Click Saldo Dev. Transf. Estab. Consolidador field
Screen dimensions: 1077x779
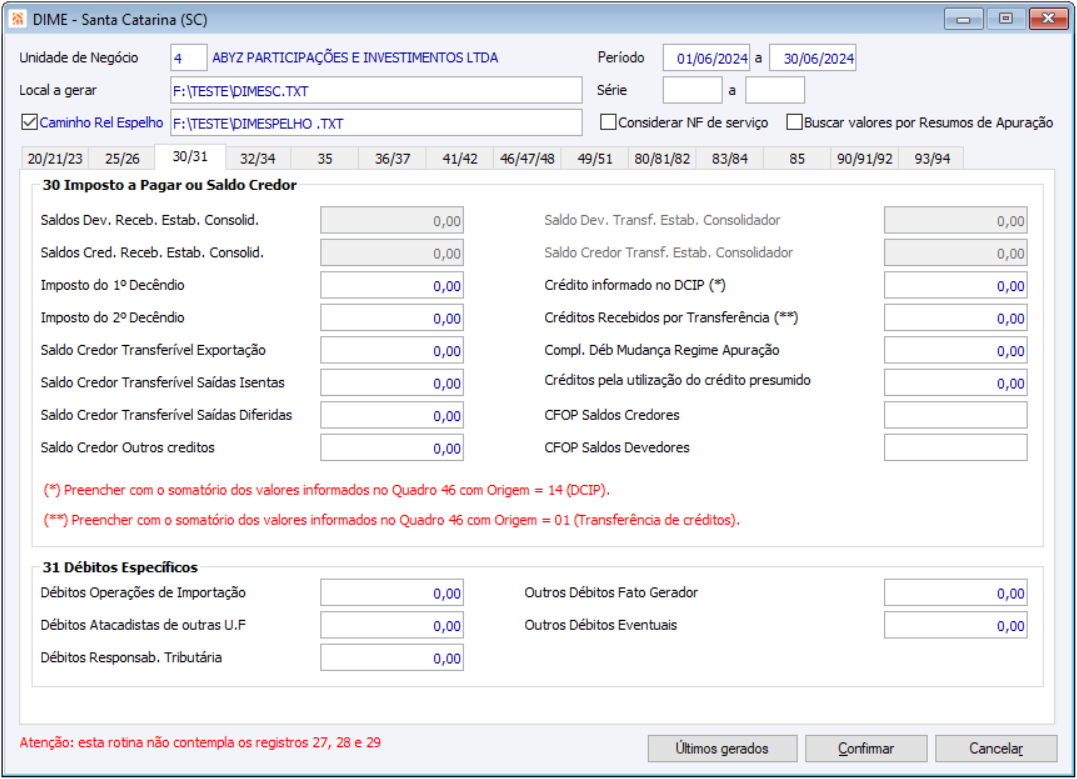pos(955,221)
